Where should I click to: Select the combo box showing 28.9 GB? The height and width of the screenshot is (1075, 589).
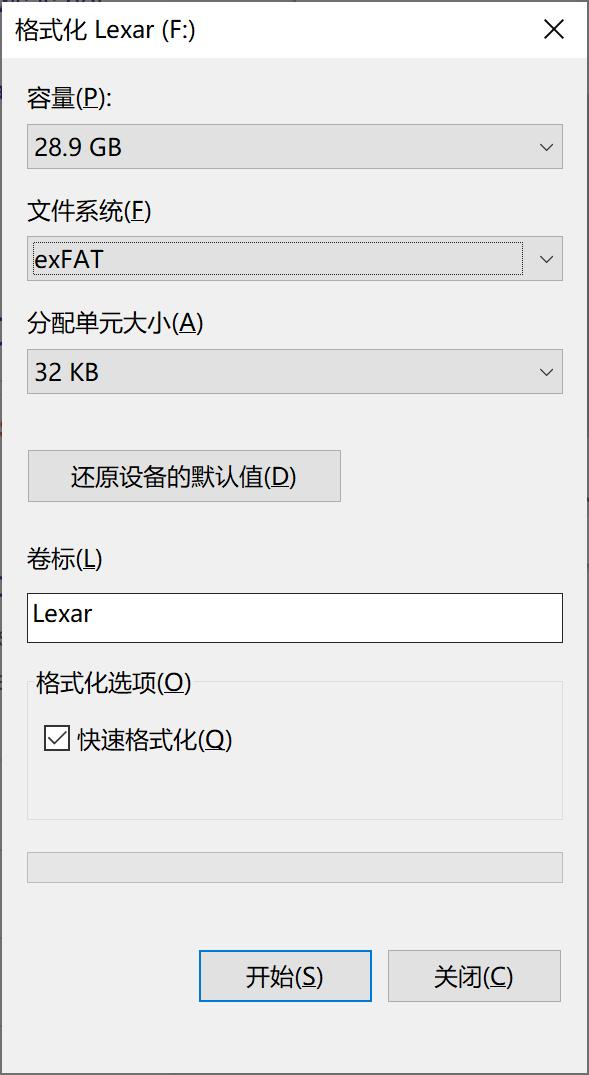295,146
